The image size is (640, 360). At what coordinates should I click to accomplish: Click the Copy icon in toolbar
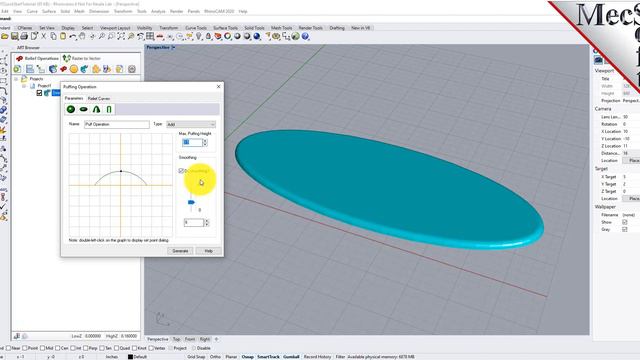[x=53, y=36]
